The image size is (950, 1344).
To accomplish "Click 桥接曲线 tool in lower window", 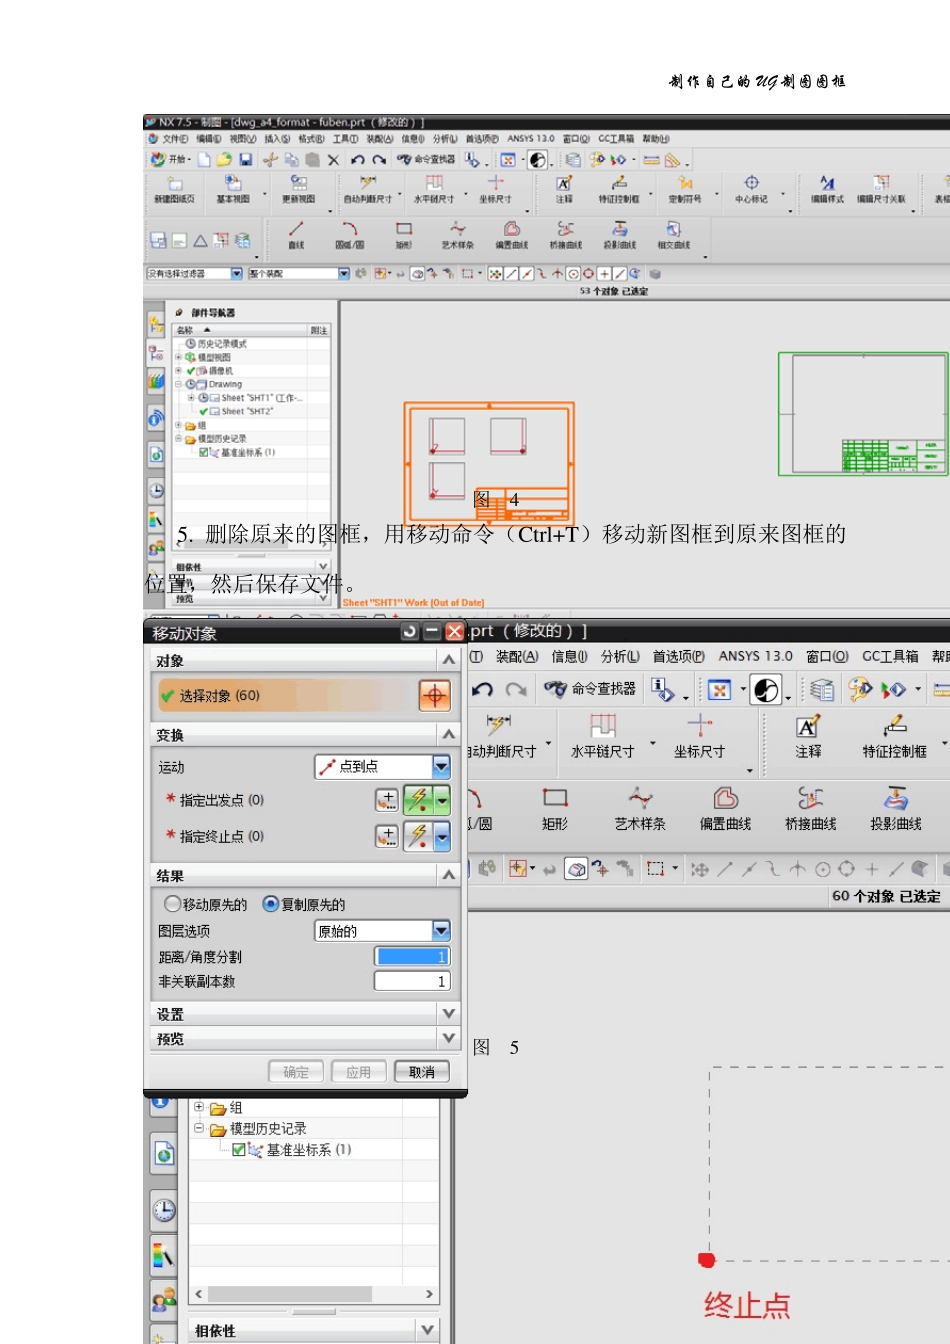I will tap(811, 809).
